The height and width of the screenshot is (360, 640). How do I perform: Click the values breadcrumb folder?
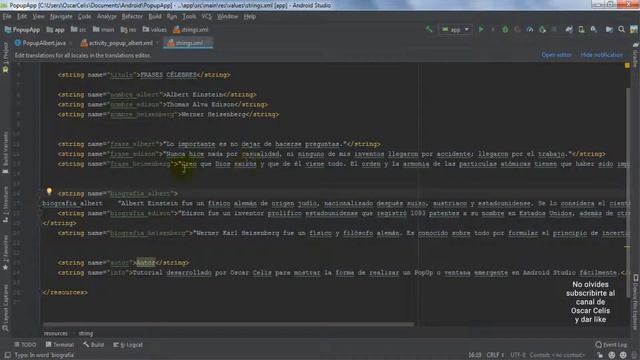[155, 30]
